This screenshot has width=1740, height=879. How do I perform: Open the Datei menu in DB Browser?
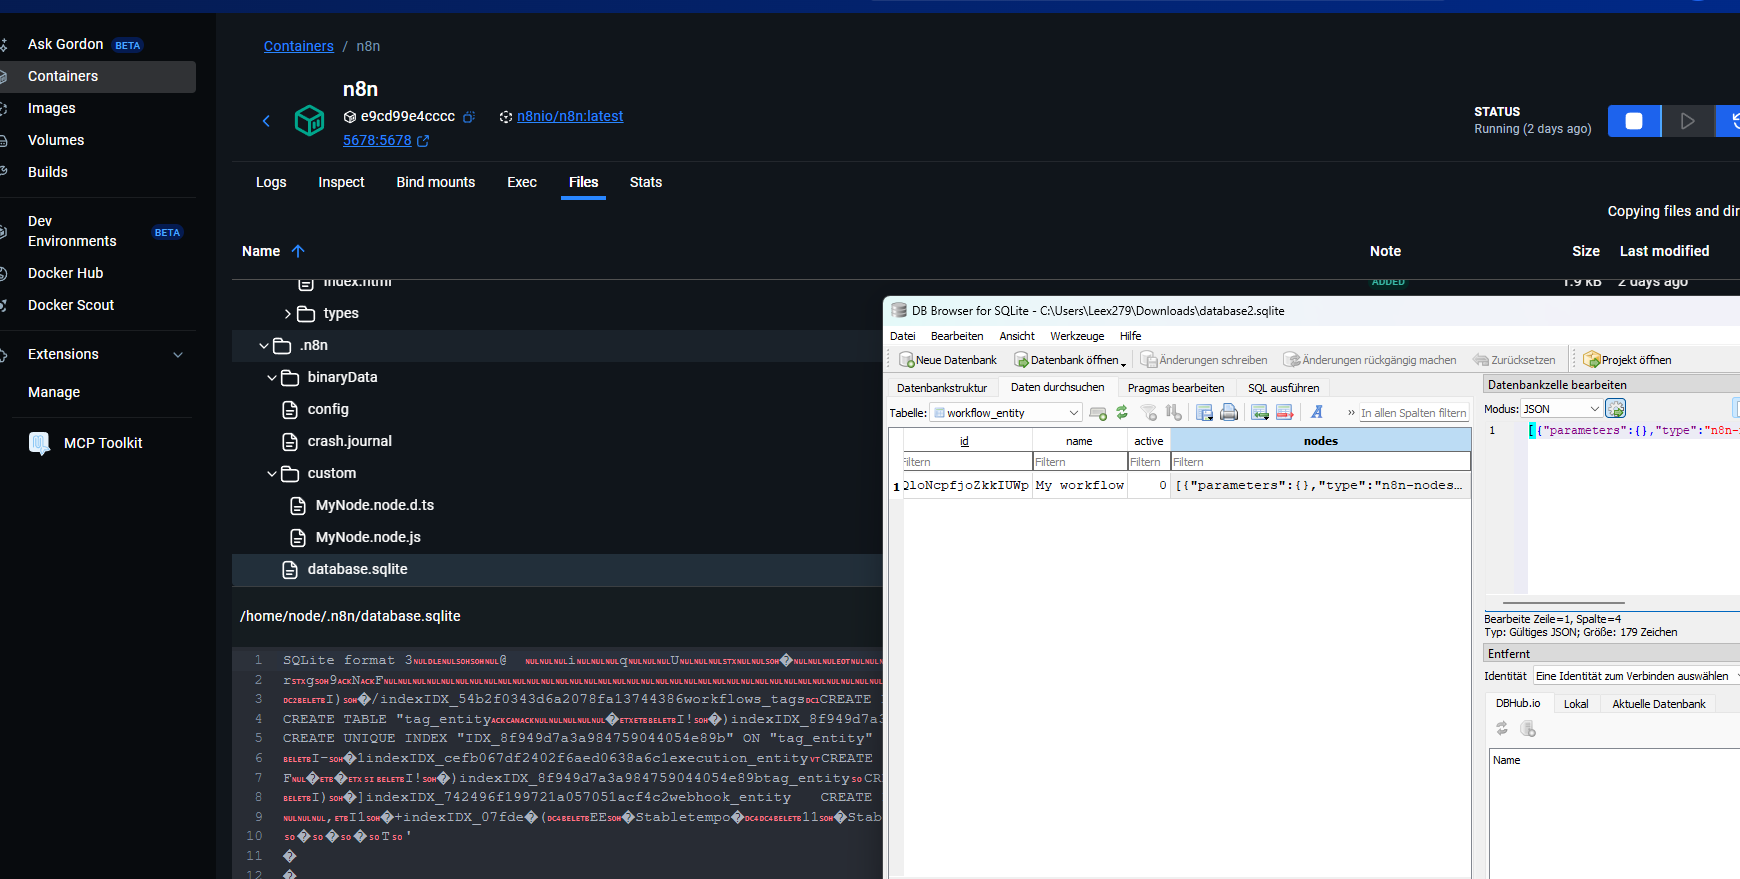point(903,336)
